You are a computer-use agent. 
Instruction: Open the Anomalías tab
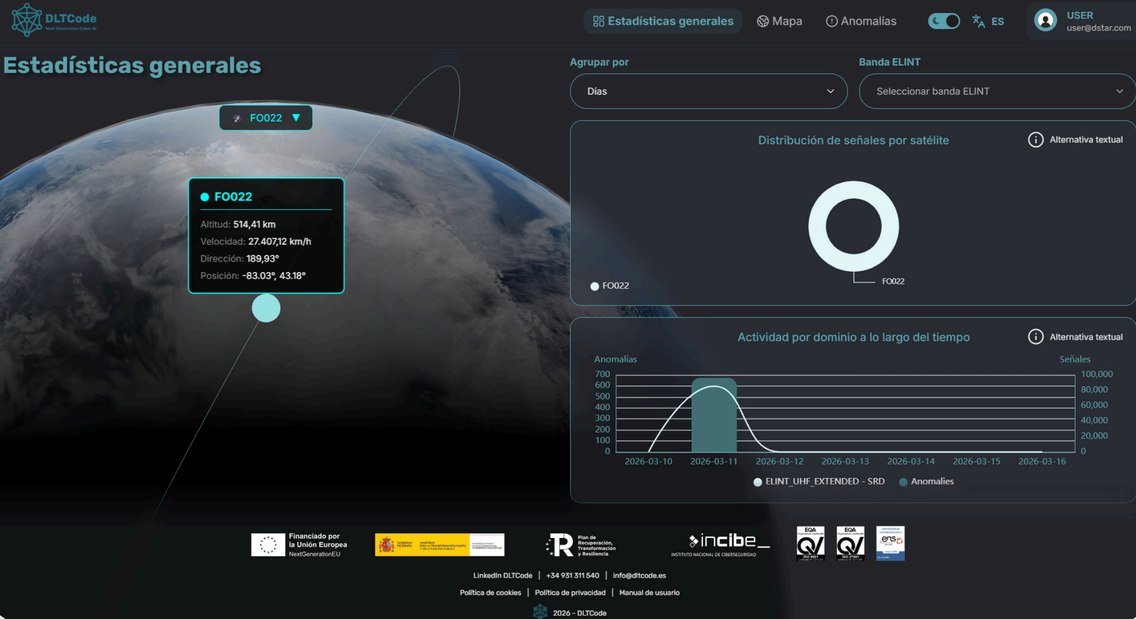point(861,21)
